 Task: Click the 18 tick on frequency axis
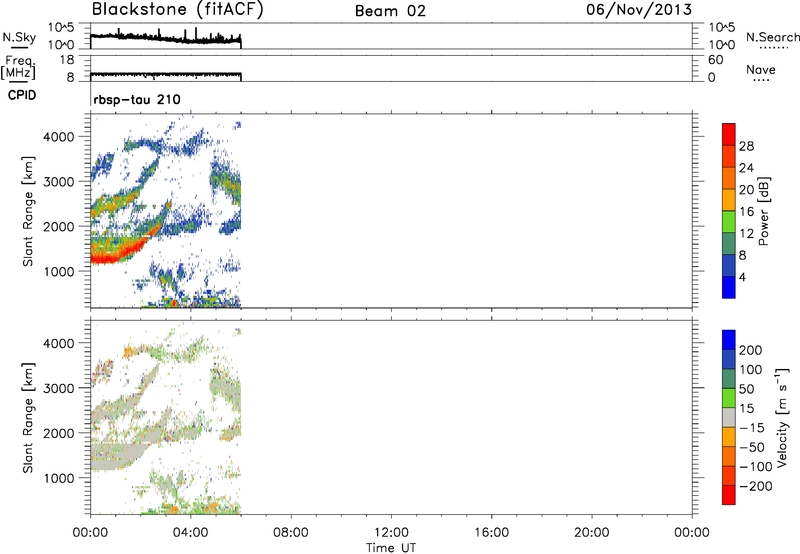tap(67, 60)
